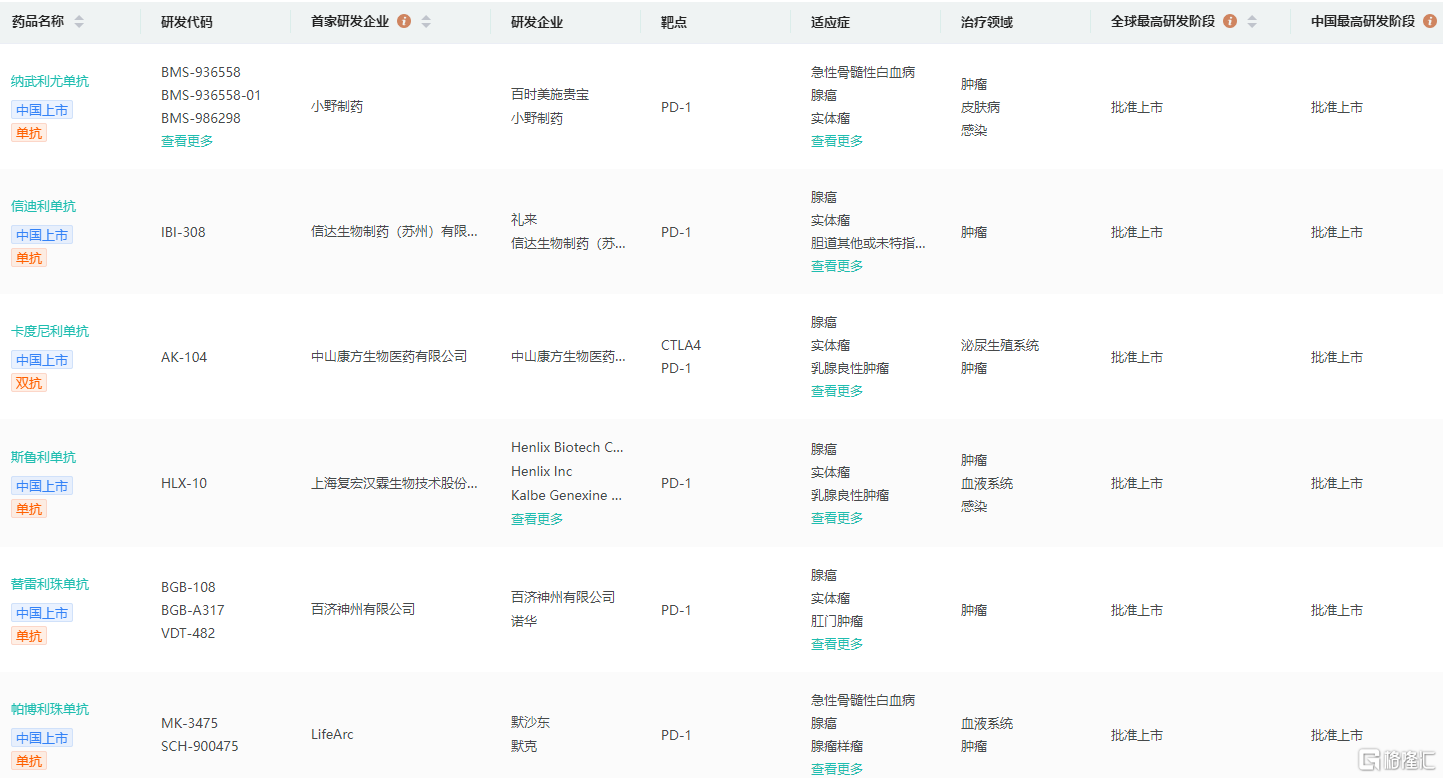Click 胆道其他或未特指 indication cell
Screen dimensions: 1443x778
[x=868, y=243]
